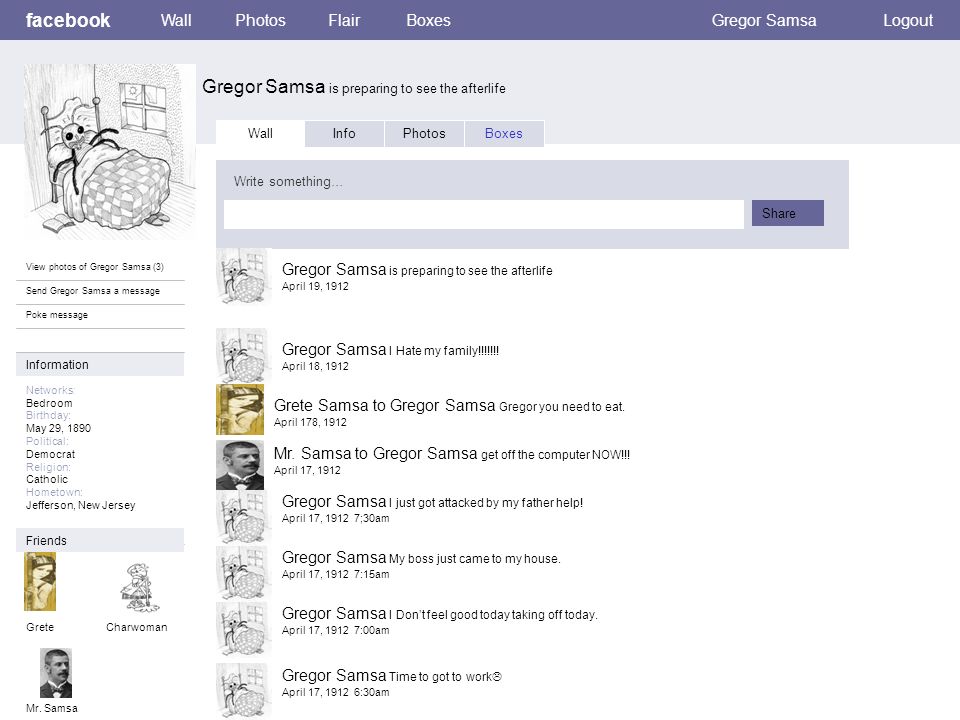960x720 pixels.
Task: Open View photos of Gregor Samsa (3)
Action: click(x=95, y=267)
